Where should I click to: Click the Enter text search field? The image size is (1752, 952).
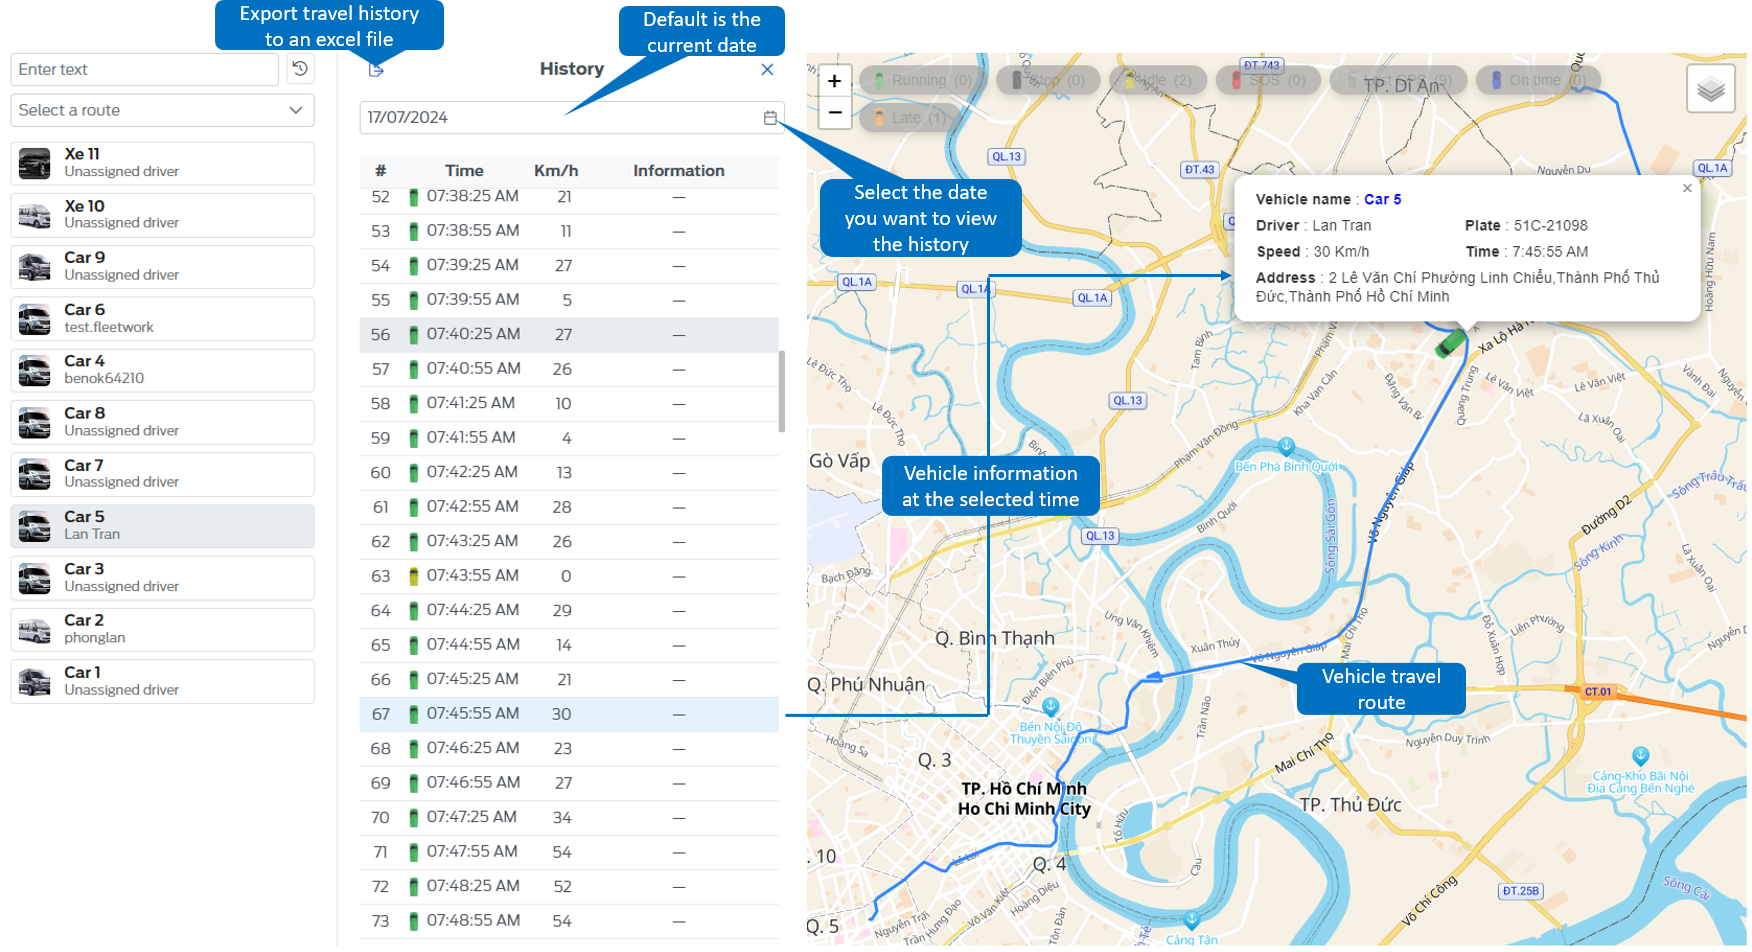(x=145, y=69)
